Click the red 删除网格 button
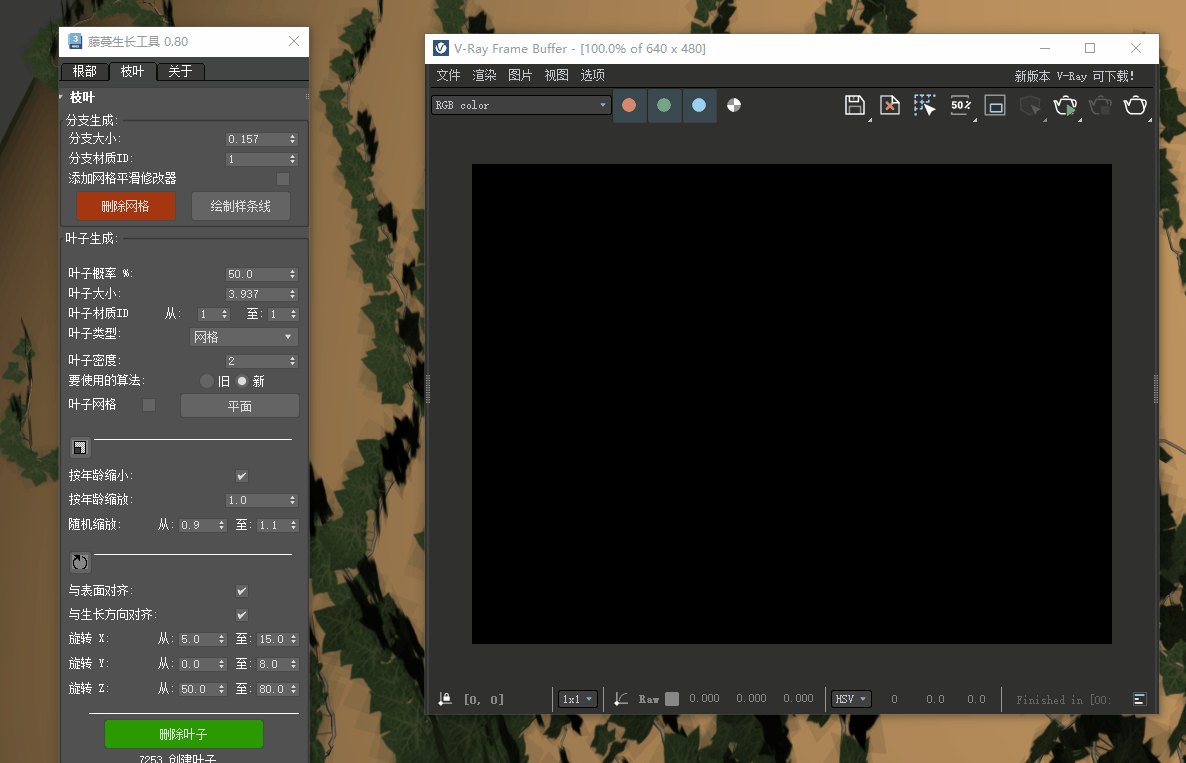 pyautogui.click(x=126, y=206)
